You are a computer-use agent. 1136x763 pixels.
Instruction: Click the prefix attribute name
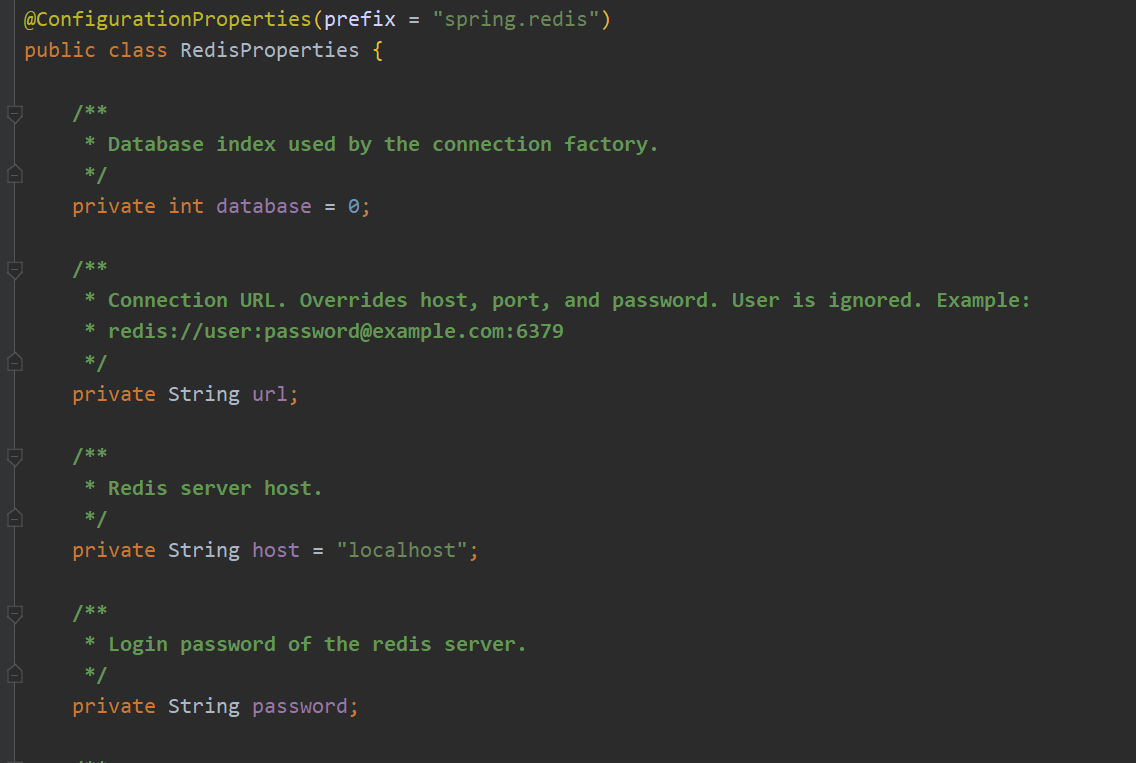(359, 20)
